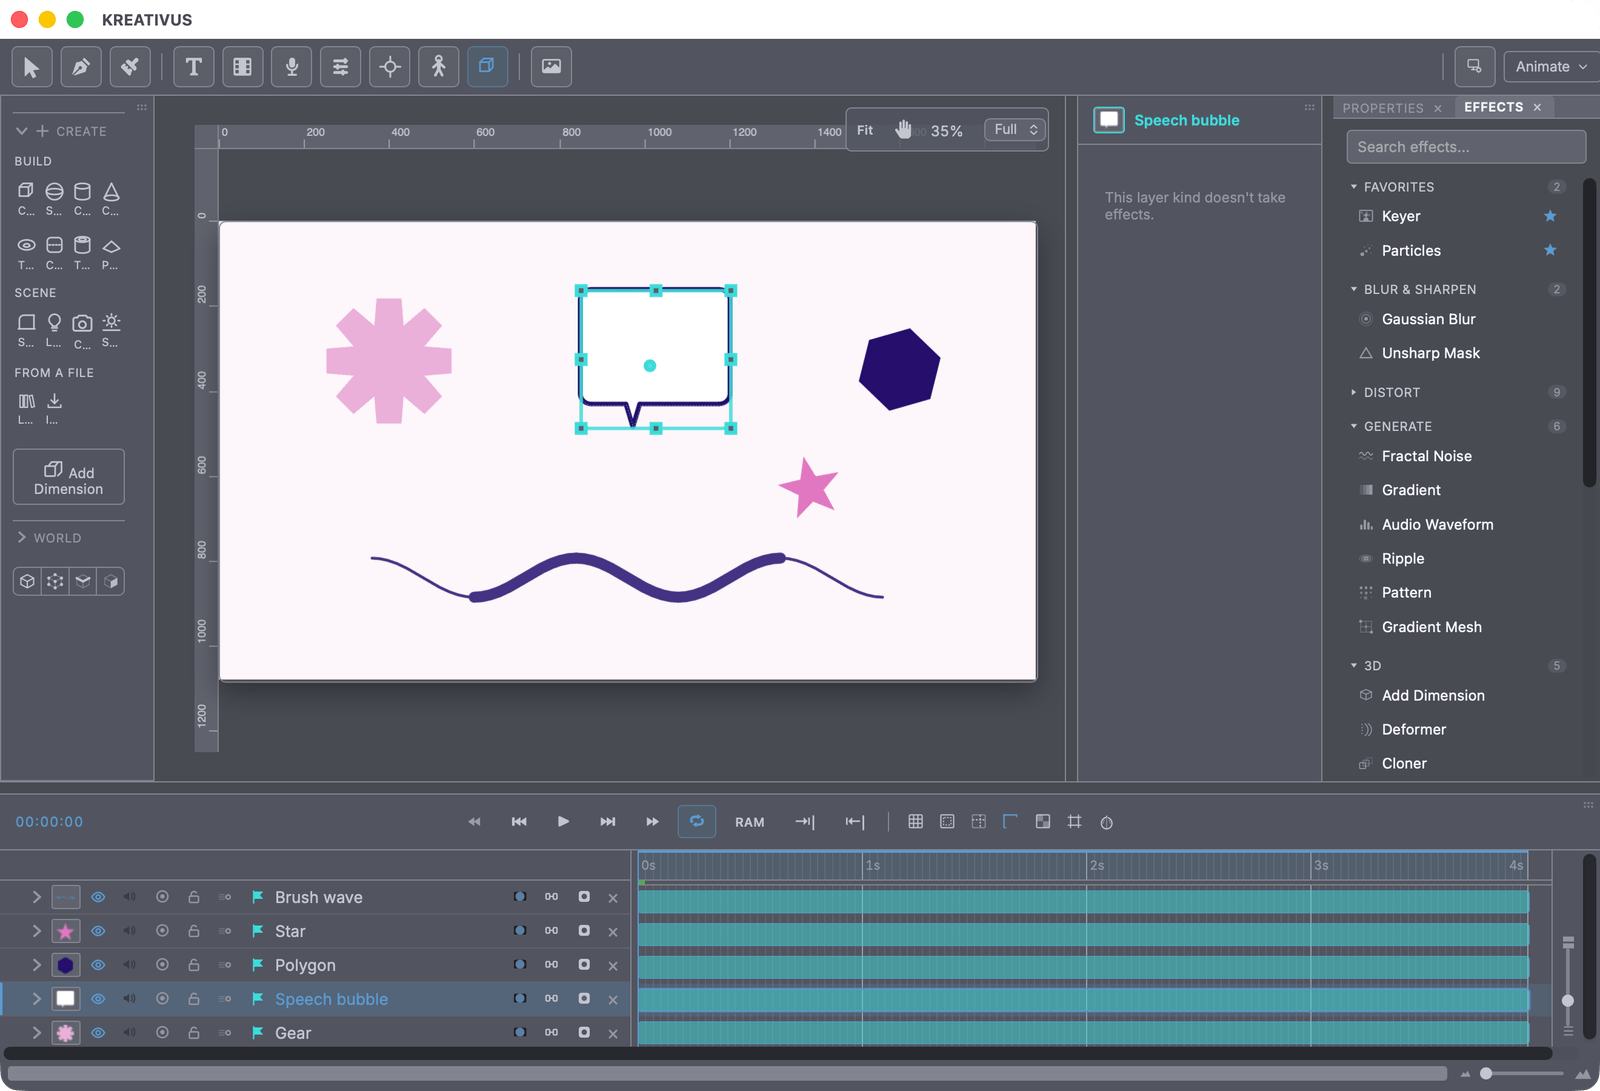This screenshot has width=1600, height=1091.
Task: Click the 00:00:00 timecode
Action: [49, 822]
